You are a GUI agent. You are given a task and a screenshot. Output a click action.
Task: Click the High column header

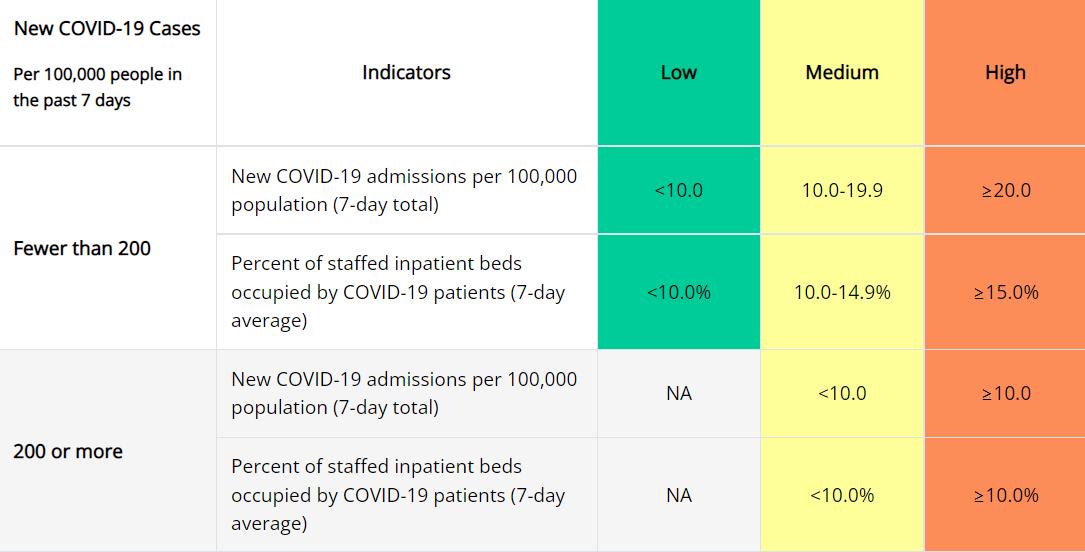tap(1005, 73)
